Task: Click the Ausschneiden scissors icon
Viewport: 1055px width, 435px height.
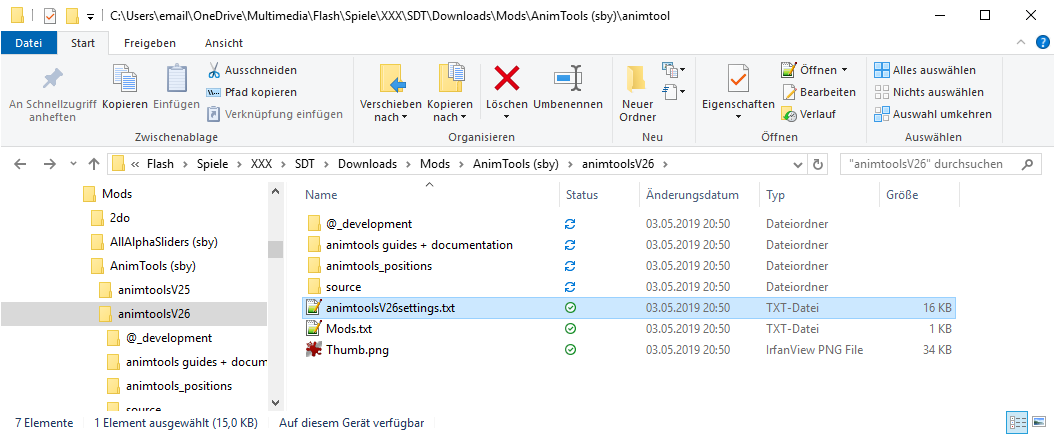Action: click(215, 70)
